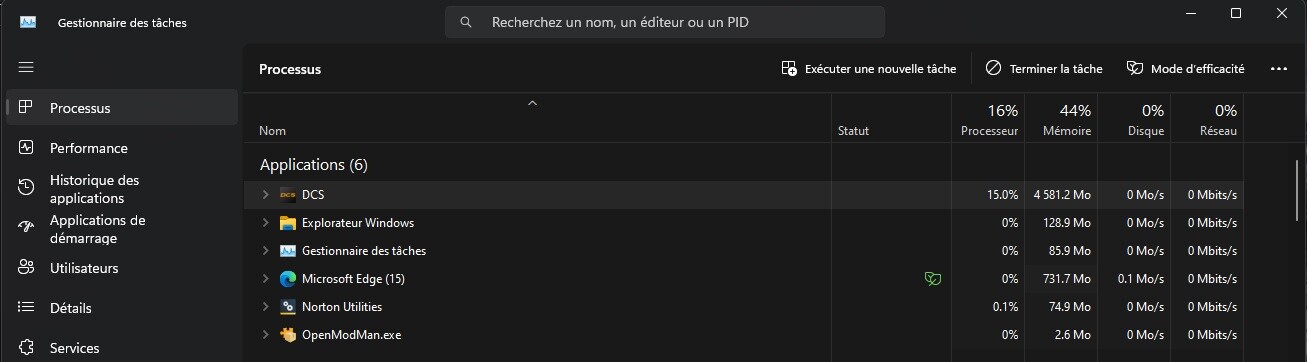Click the Norton Utilities icon
Screen dimensions: 1311x362
click(x=288, y=307)
